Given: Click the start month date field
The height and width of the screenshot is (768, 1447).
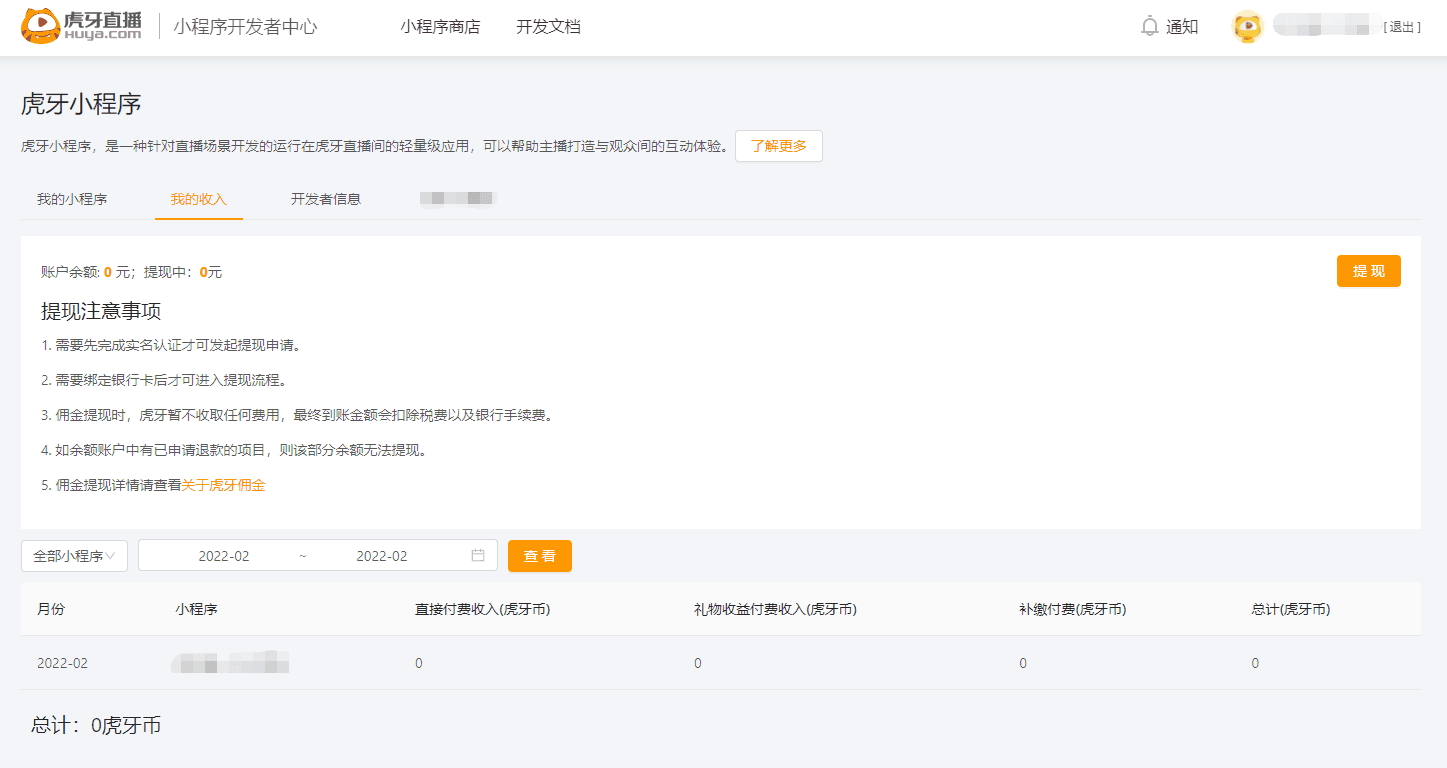Looking at the screenshot, I should [x=224, y=556].
